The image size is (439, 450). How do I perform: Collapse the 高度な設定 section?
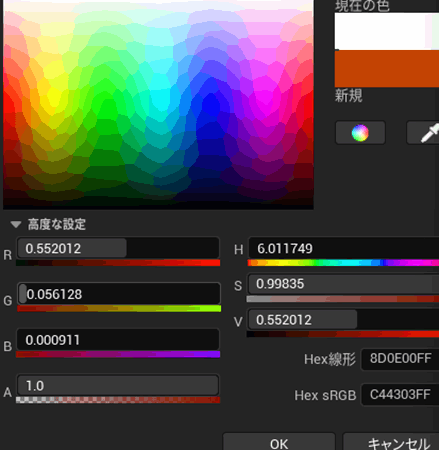(x=16, y=224)
